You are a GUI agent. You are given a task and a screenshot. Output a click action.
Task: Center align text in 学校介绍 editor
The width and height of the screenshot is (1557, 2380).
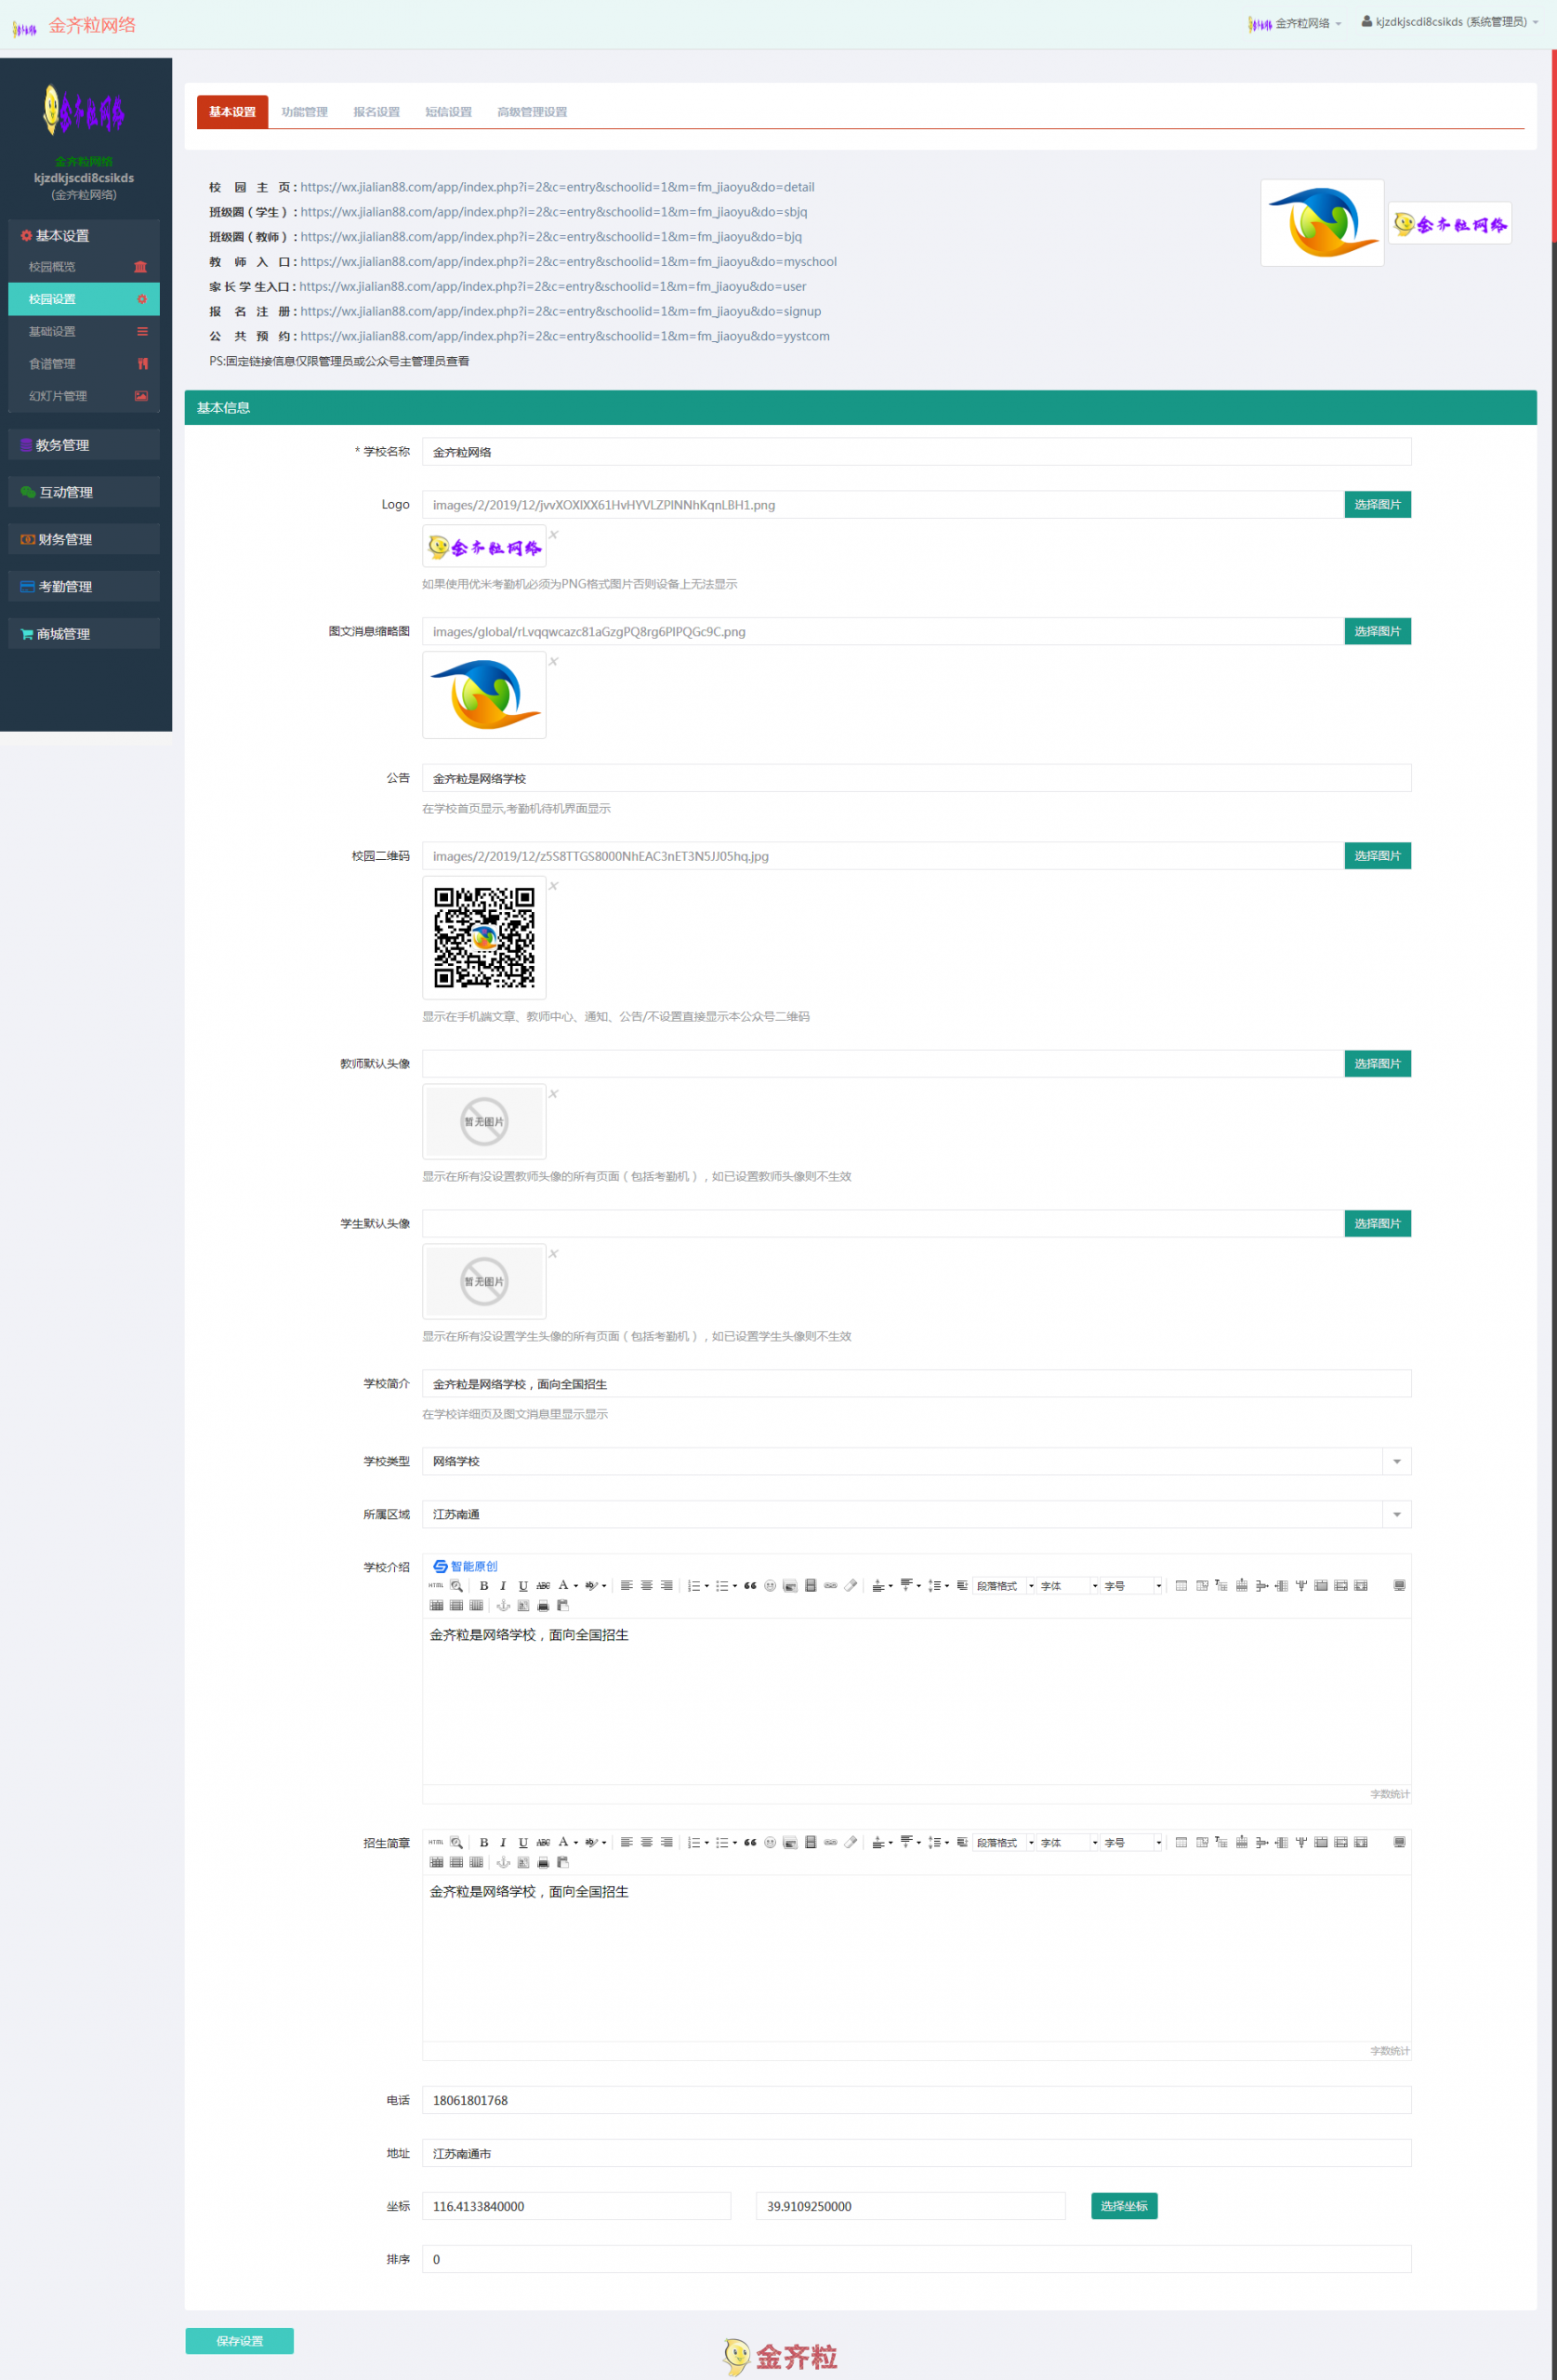tap(647, 1585)
